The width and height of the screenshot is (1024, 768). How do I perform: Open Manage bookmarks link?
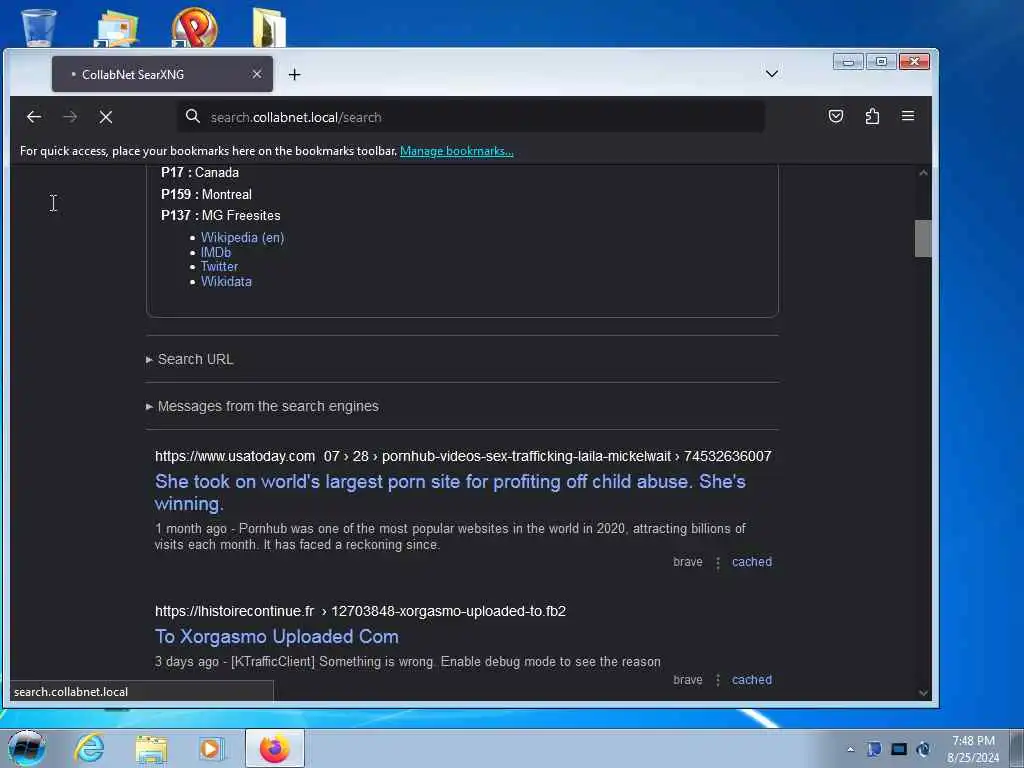pos(456,151)
